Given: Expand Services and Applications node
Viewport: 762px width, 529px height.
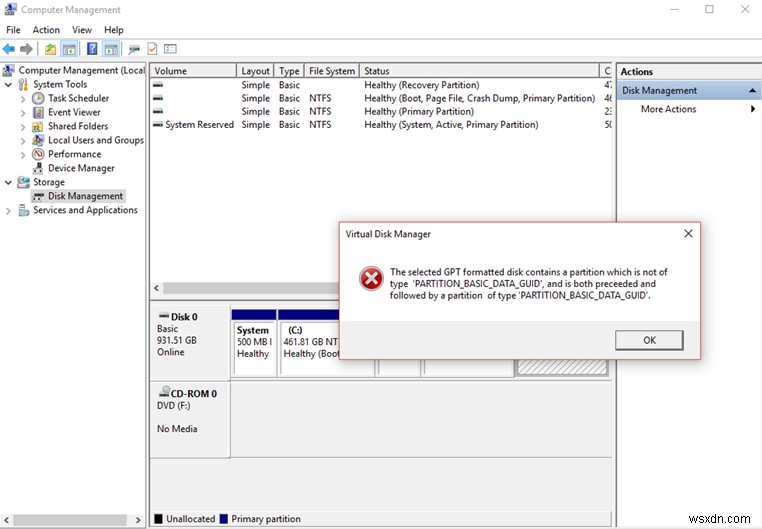Looking at the screenshot, I should [8, 211].
